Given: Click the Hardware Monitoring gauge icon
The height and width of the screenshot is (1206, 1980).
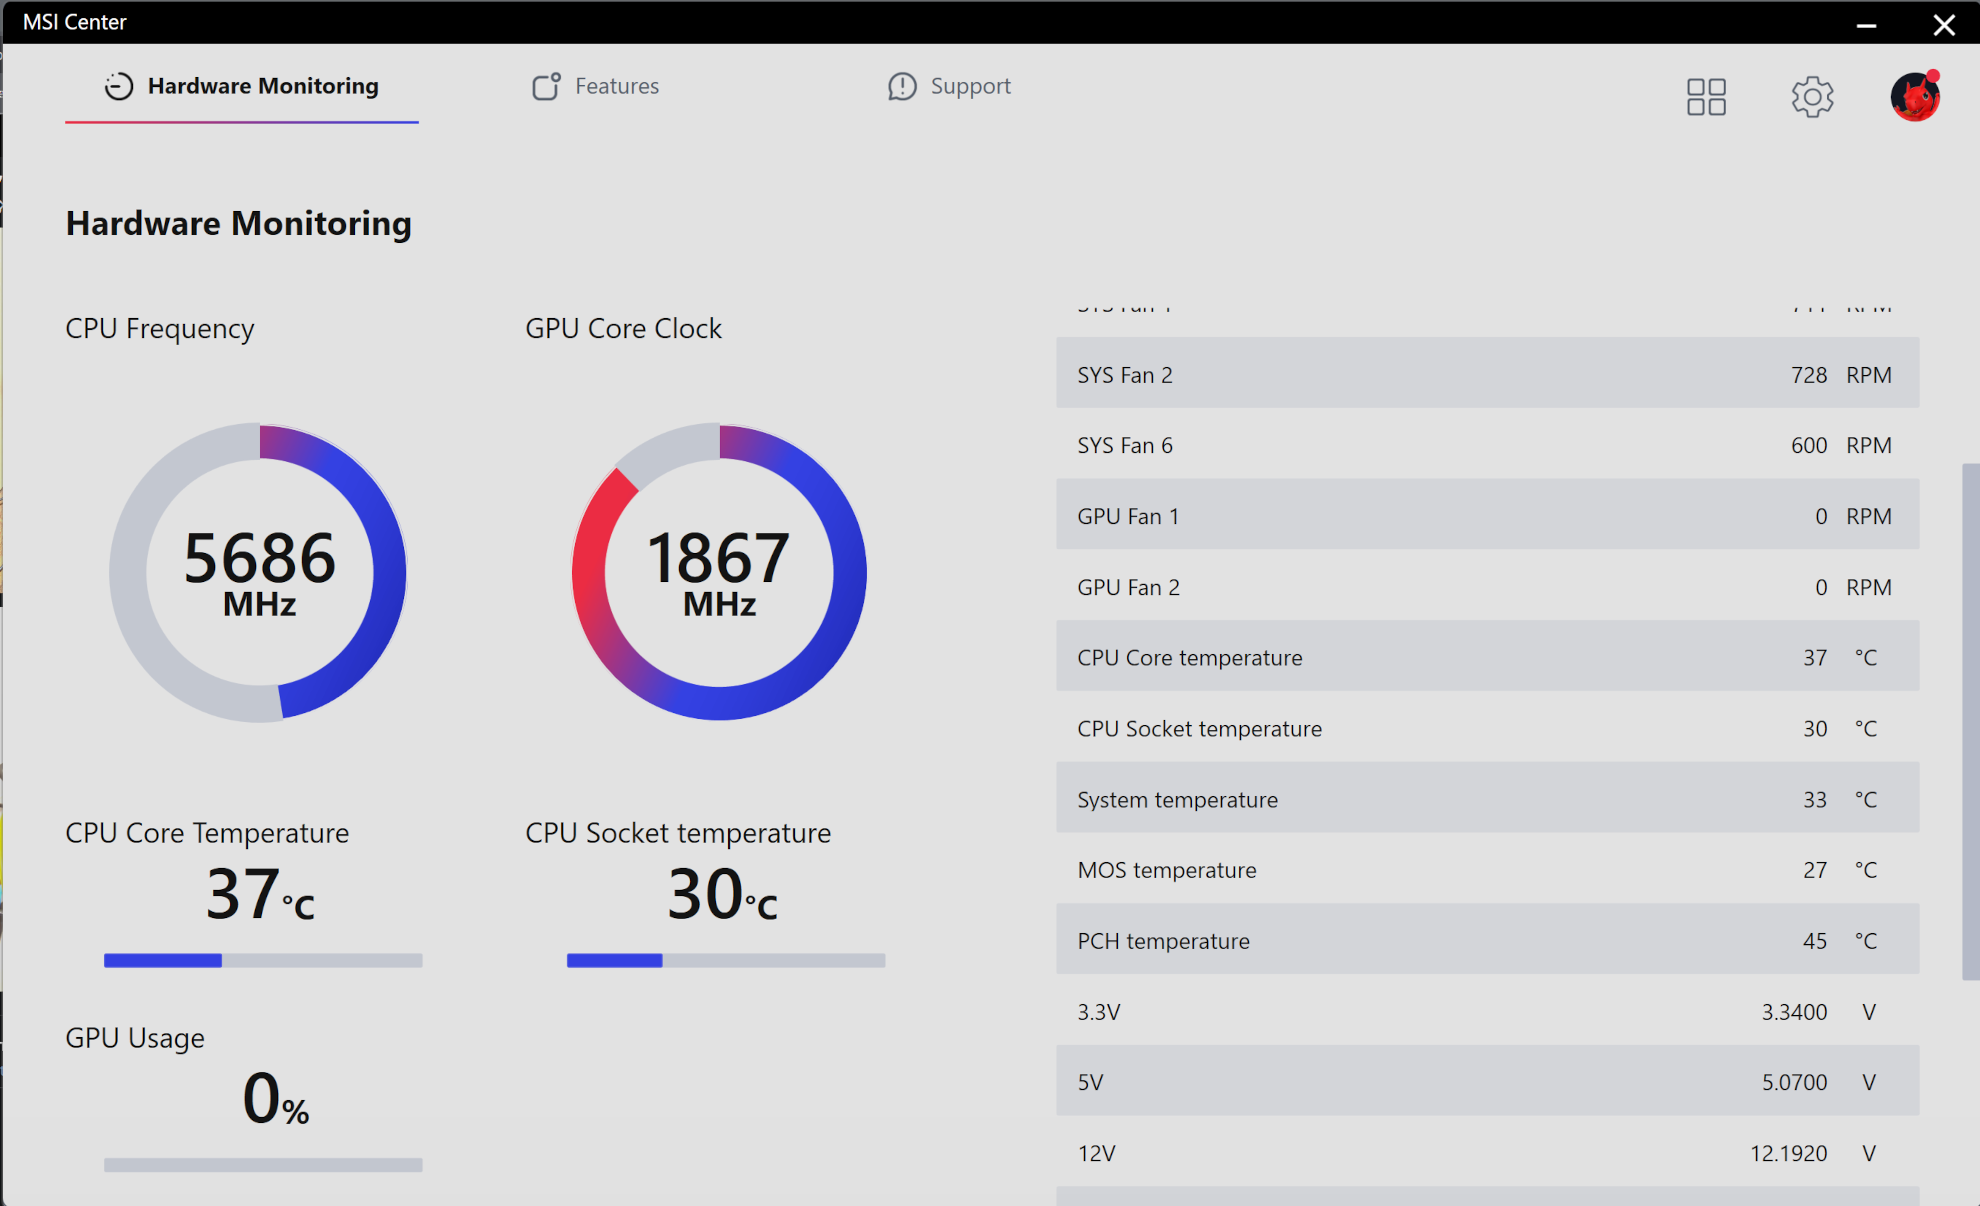Looking at the screenshot, I should tap(119, 87).
